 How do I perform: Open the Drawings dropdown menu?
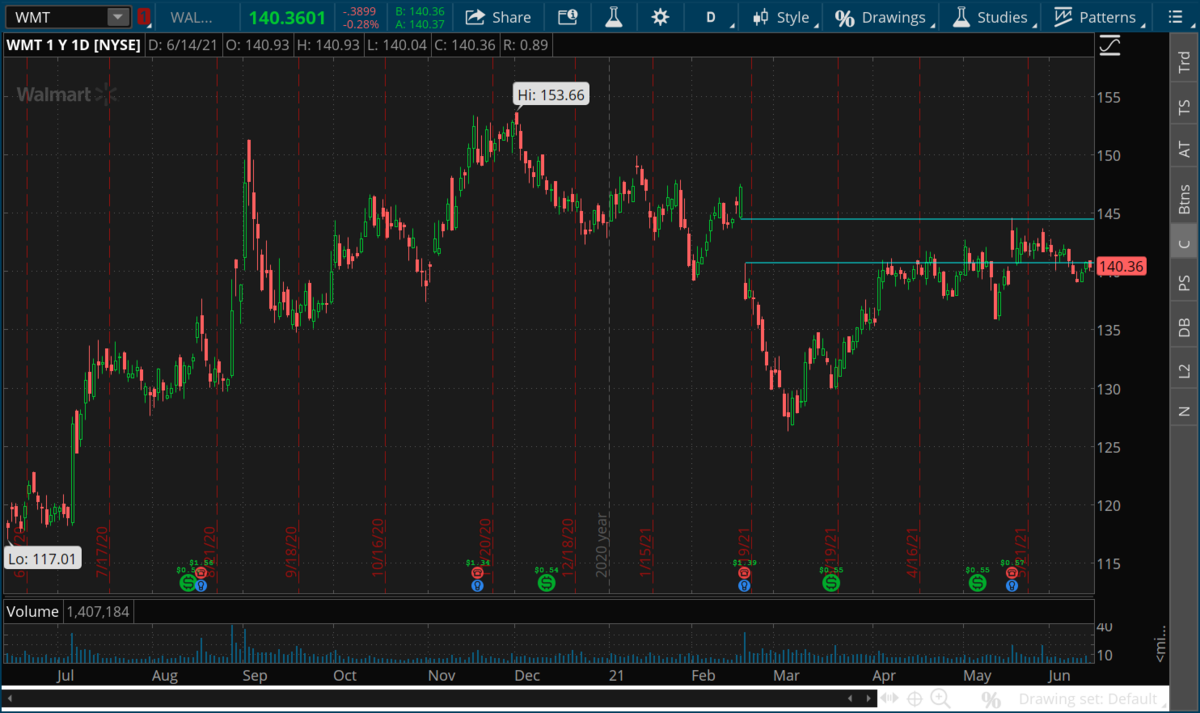point(881,17)
